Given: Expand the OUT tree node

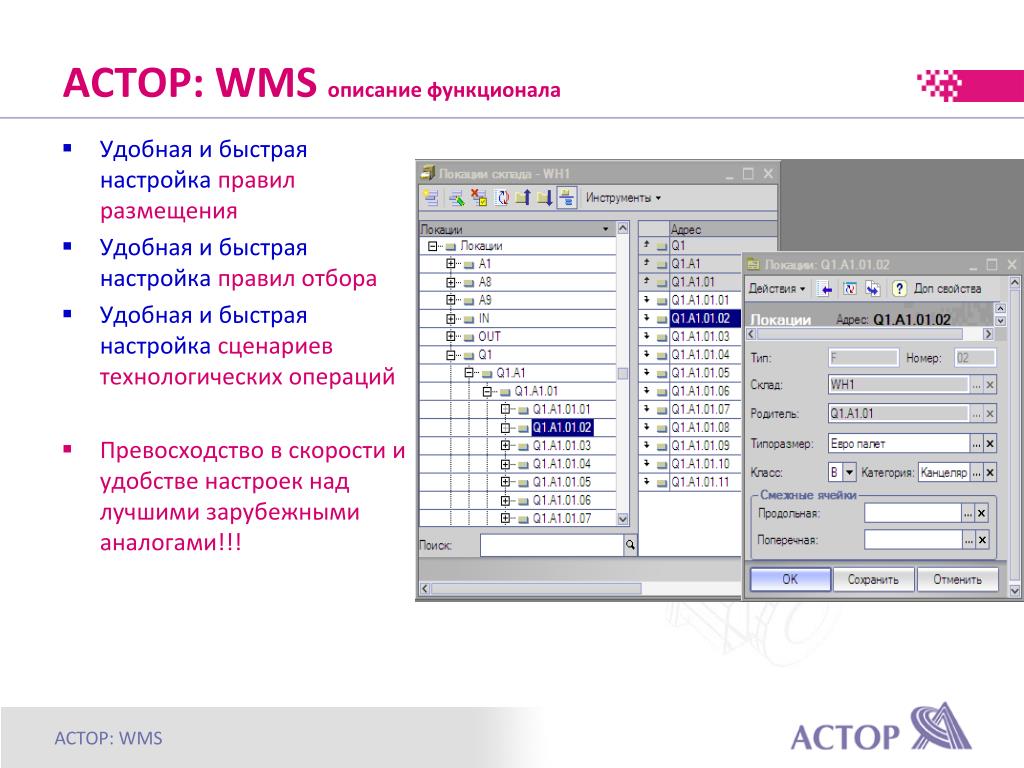Looking at the screenshot, I should tap(451, 336).
